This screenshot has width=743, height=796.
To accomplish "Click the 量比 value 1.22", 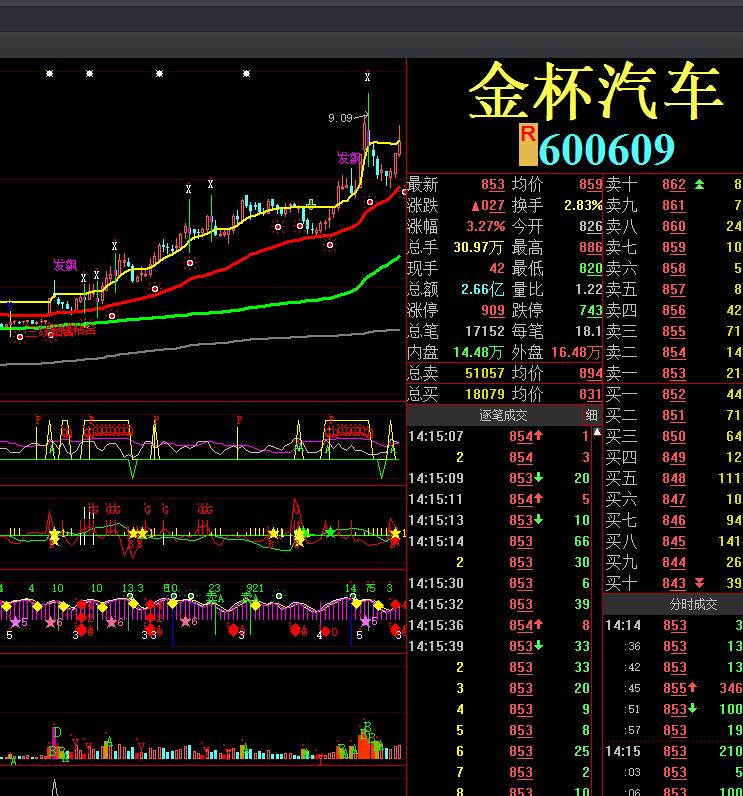I will tap(589, 289).
